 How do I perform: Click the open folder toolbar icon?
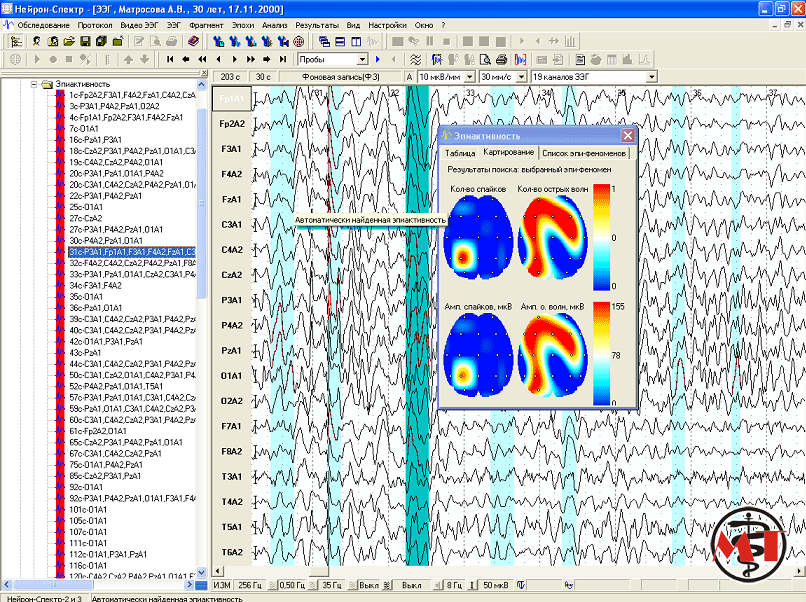tap(69, 41)
